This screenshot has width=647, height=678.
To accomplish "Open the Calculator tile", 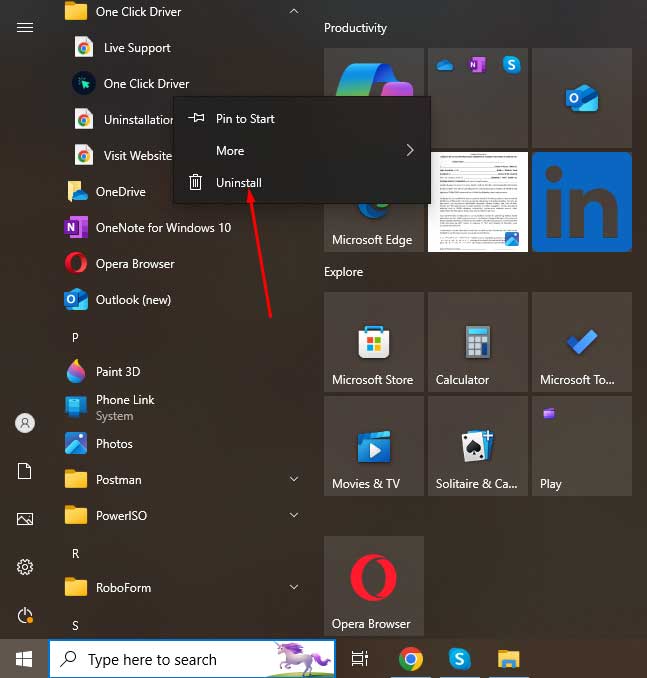I will [477, 345].
